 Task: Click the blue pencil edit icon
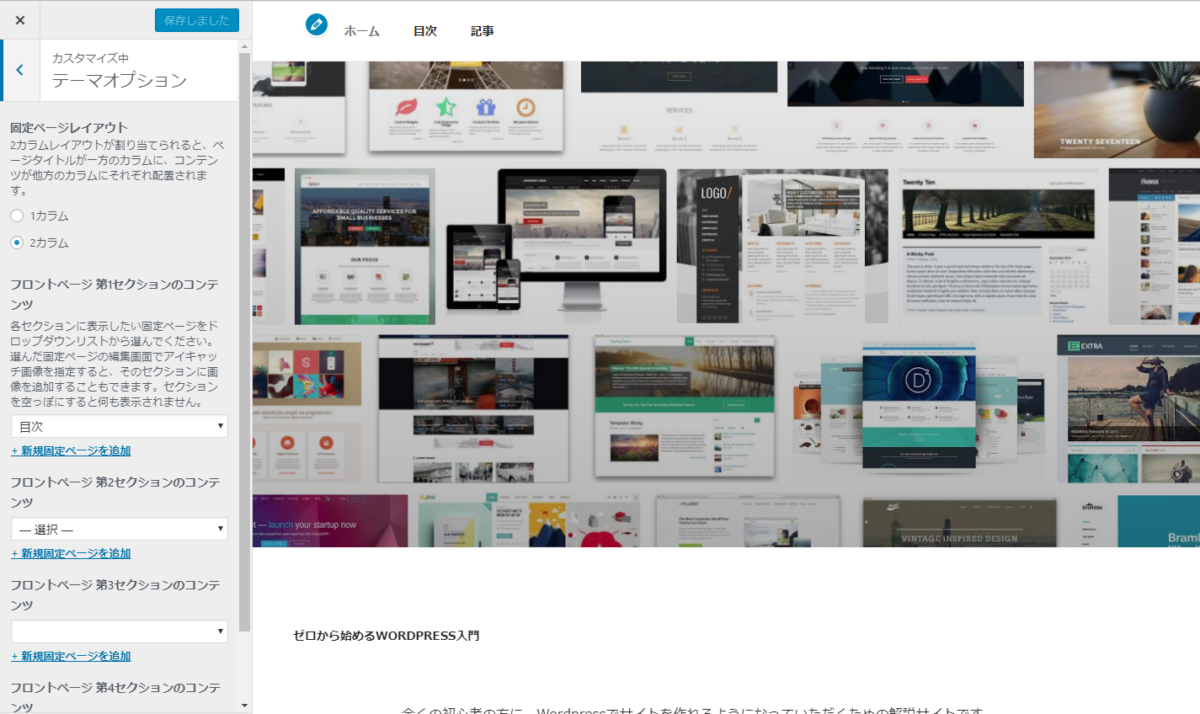click(317, 25)
